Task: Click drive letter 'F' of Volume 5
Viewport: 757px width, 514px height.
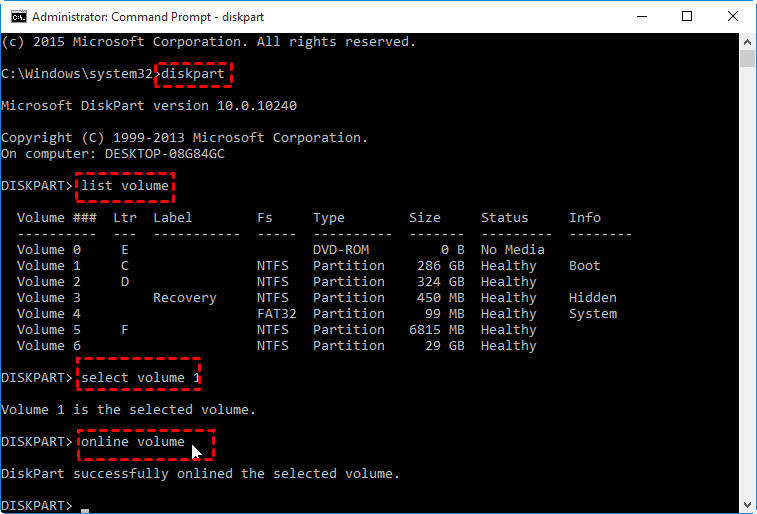Action: click(125, 330)
